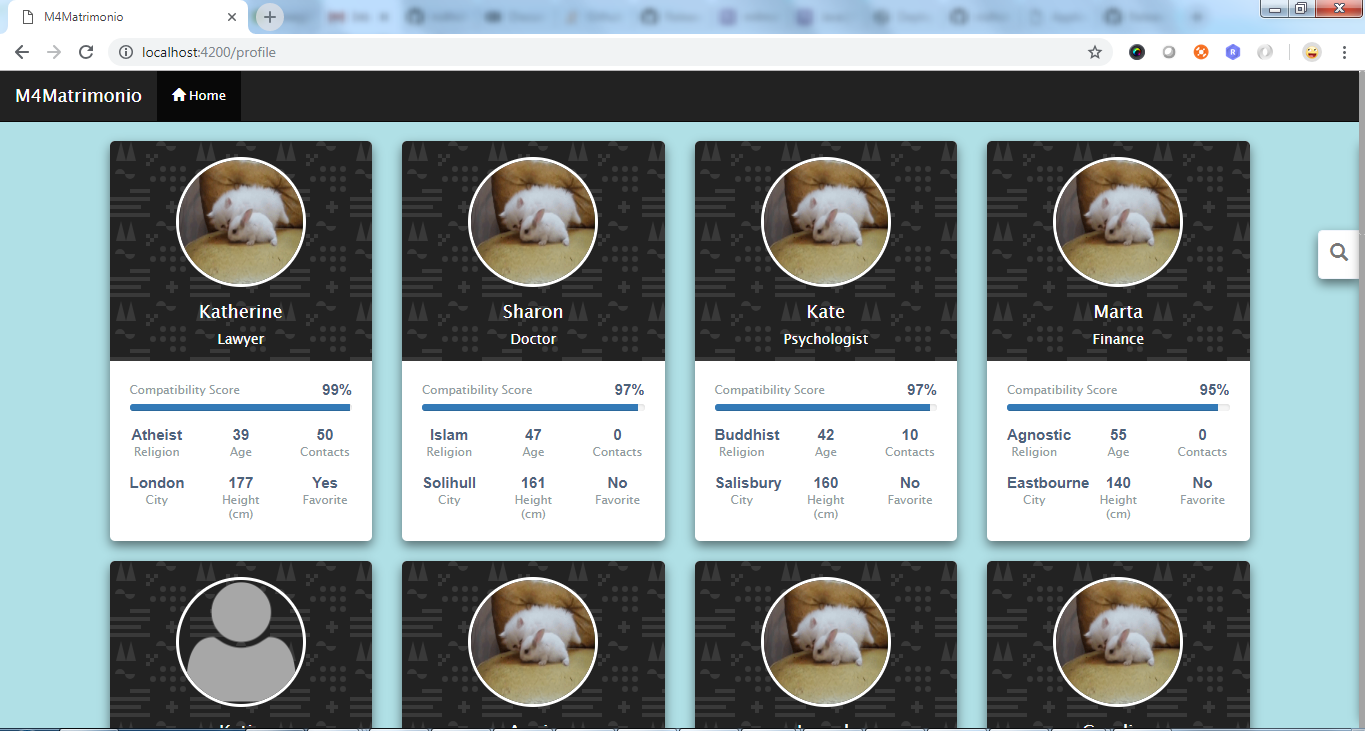
Task: Open the floating search button
Action: tap(1339, 253)
